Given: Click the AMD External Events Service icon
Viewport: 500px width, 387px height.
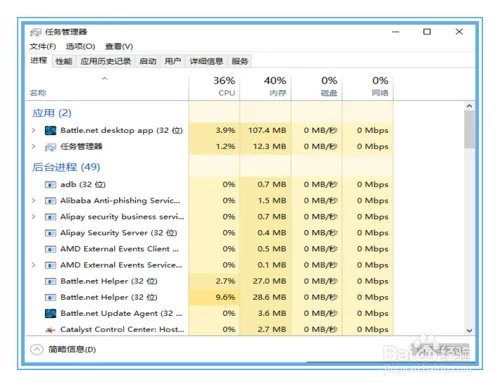Looking at the screenshot, I should point(50,265).
